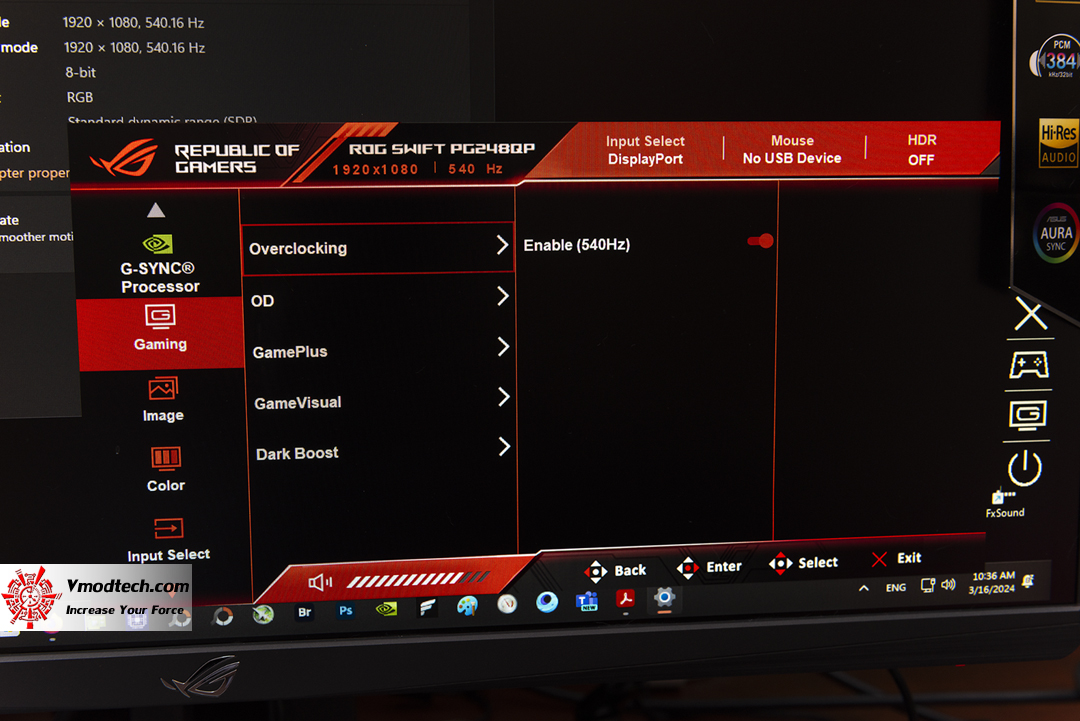Click the 'RGB' value in Settings window

[80, 97]
